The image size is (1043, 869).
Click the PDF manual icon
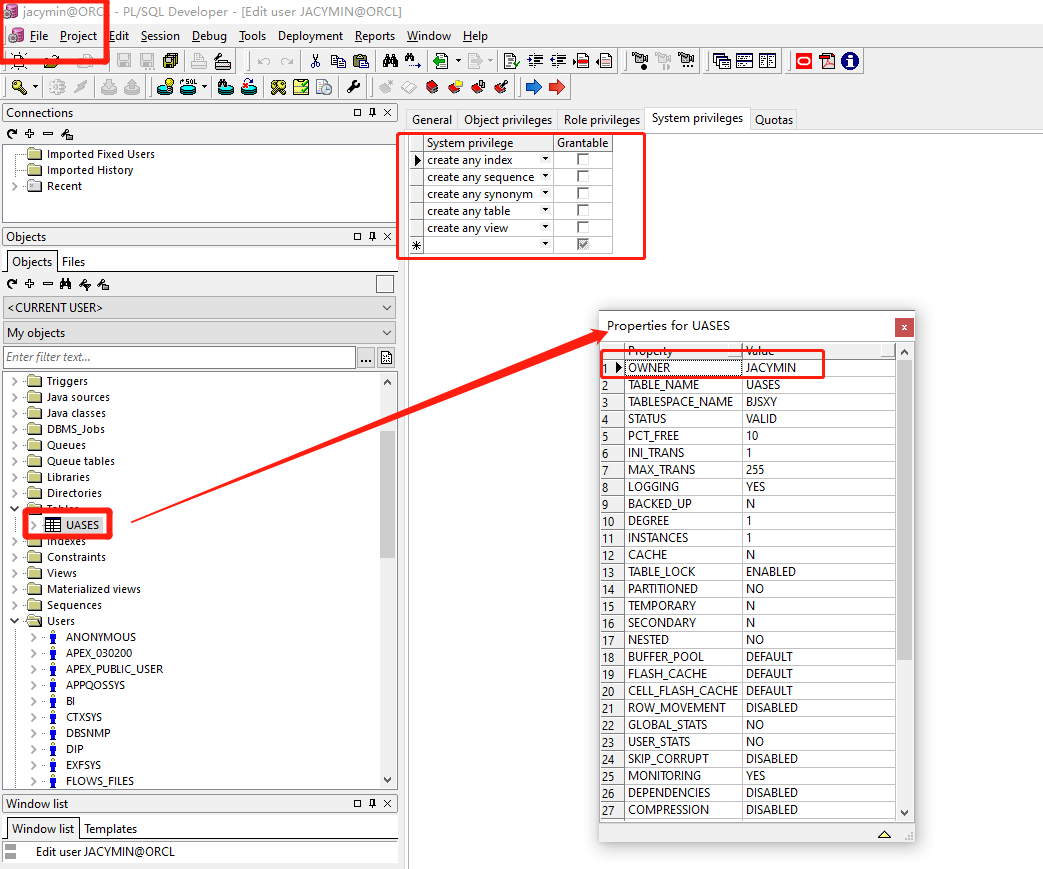pos(827,61)
